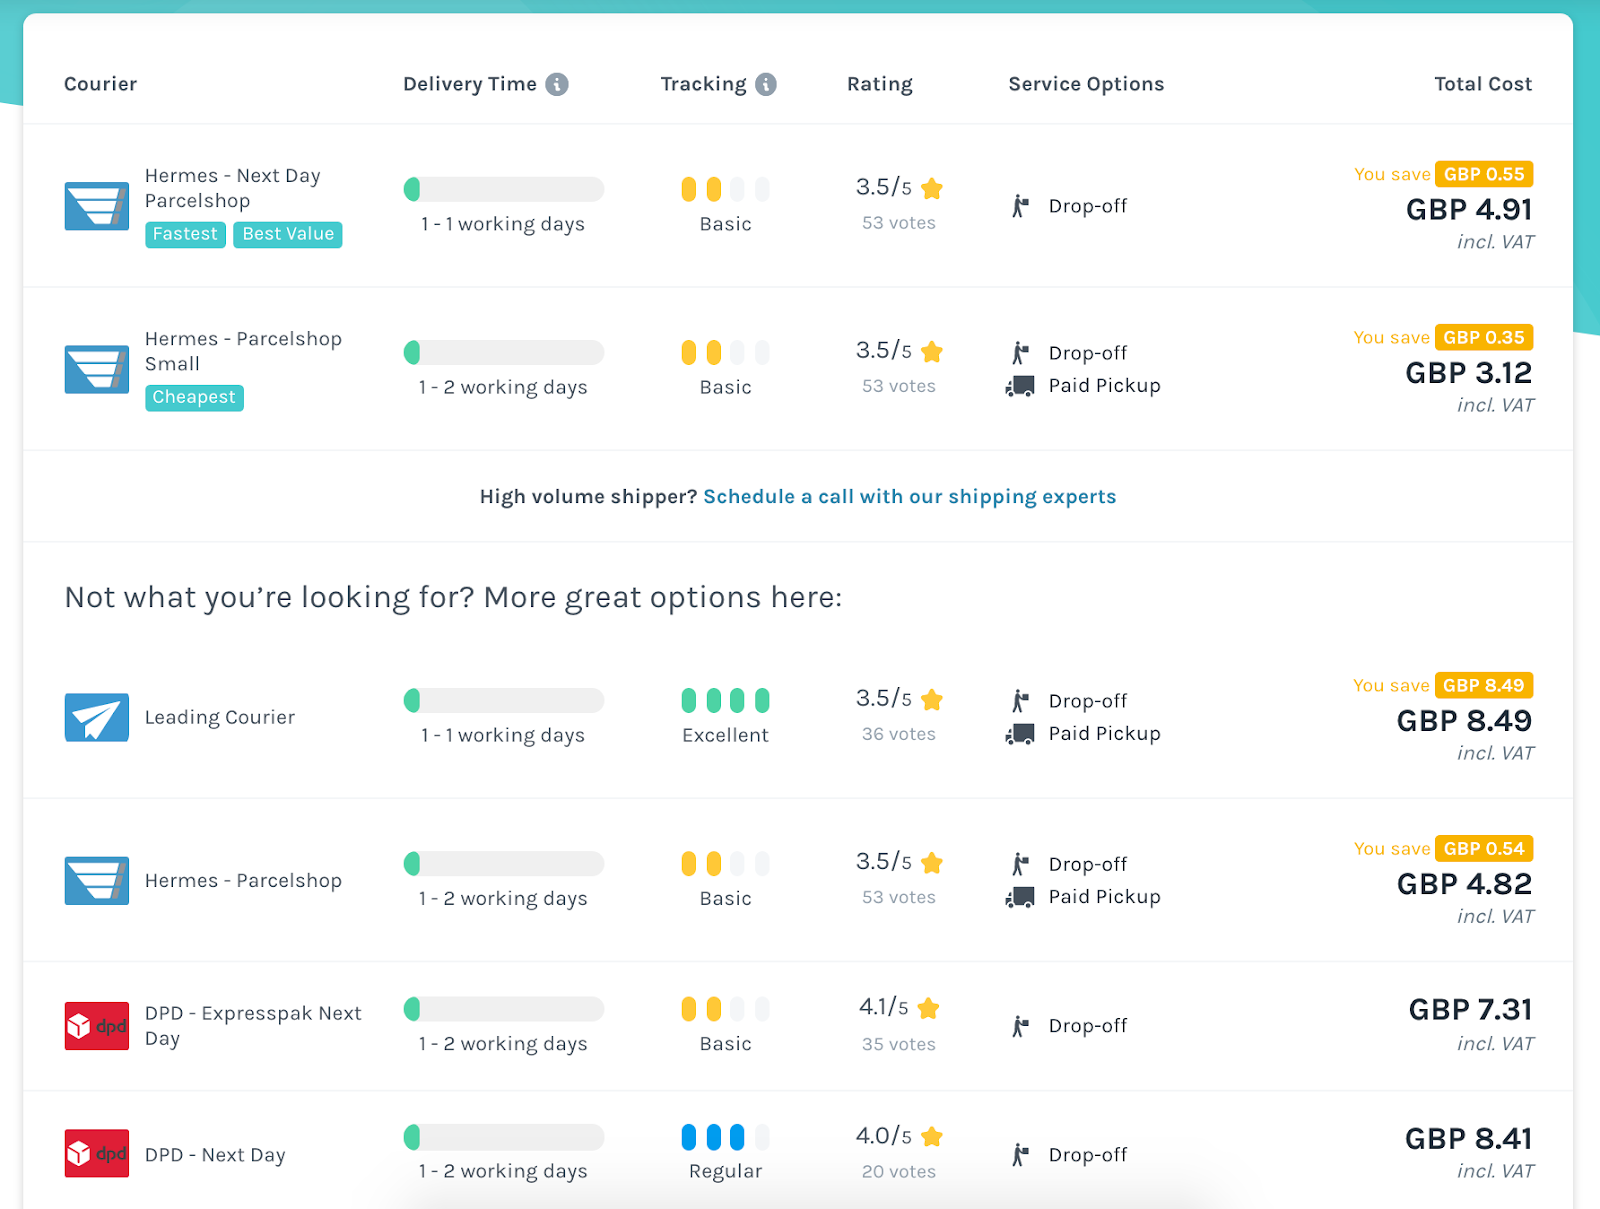This screenshot has width=1600, height=1209.
Task: Click the GBP 0.55 savings badge
Action: (x=1484, y=174)
